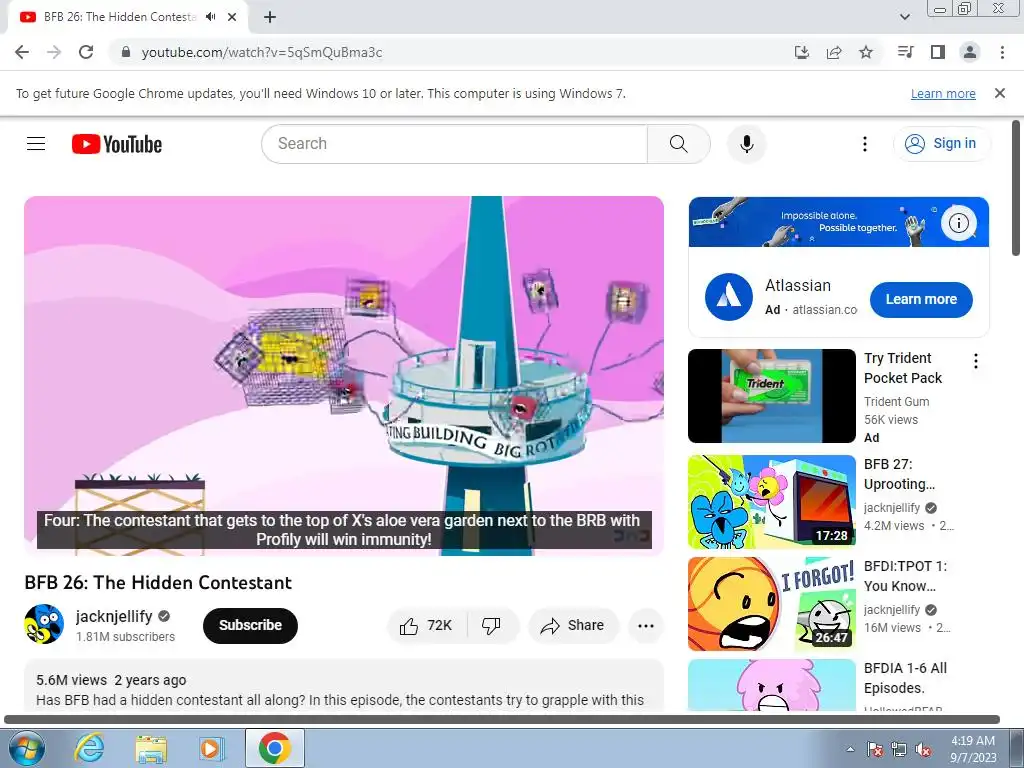Go back with the browser back arrow
The image size is (1024, 768).
(x=22, y=52)
